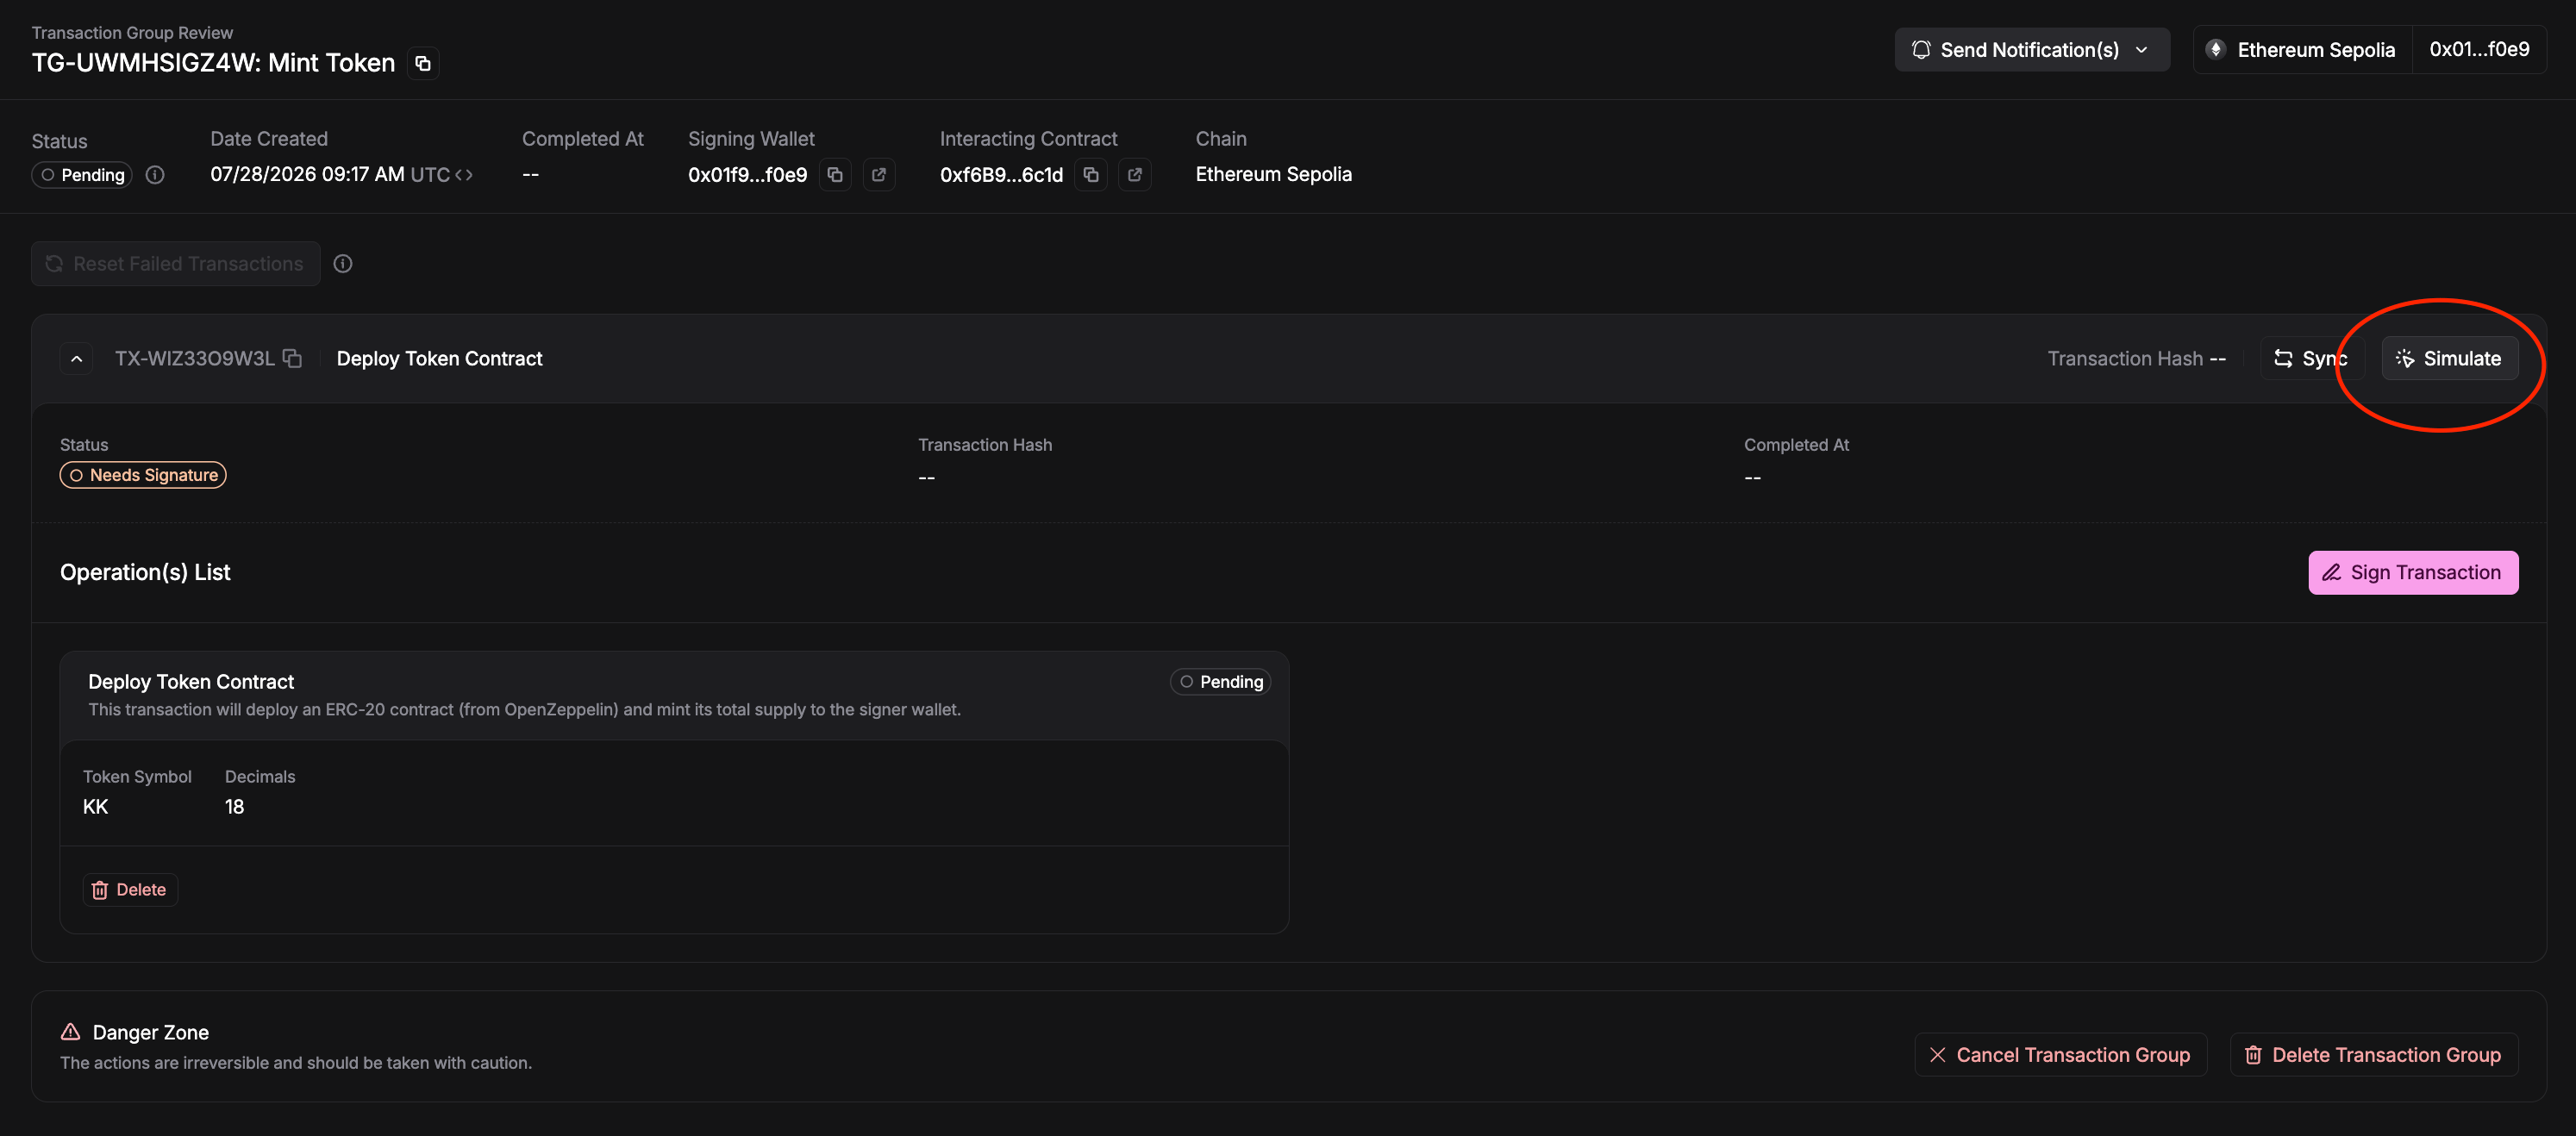Click the Danger Zone warning triangle icon
The height and width of the screenshot is (1136, 2576).
[70, 1032]
